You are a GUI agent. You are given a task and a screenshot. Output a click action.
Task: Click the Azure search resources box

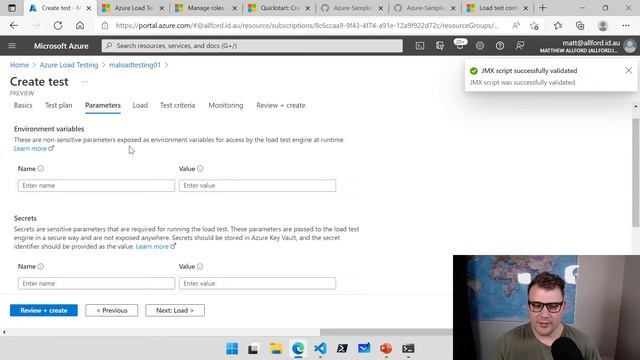[252, 46]
